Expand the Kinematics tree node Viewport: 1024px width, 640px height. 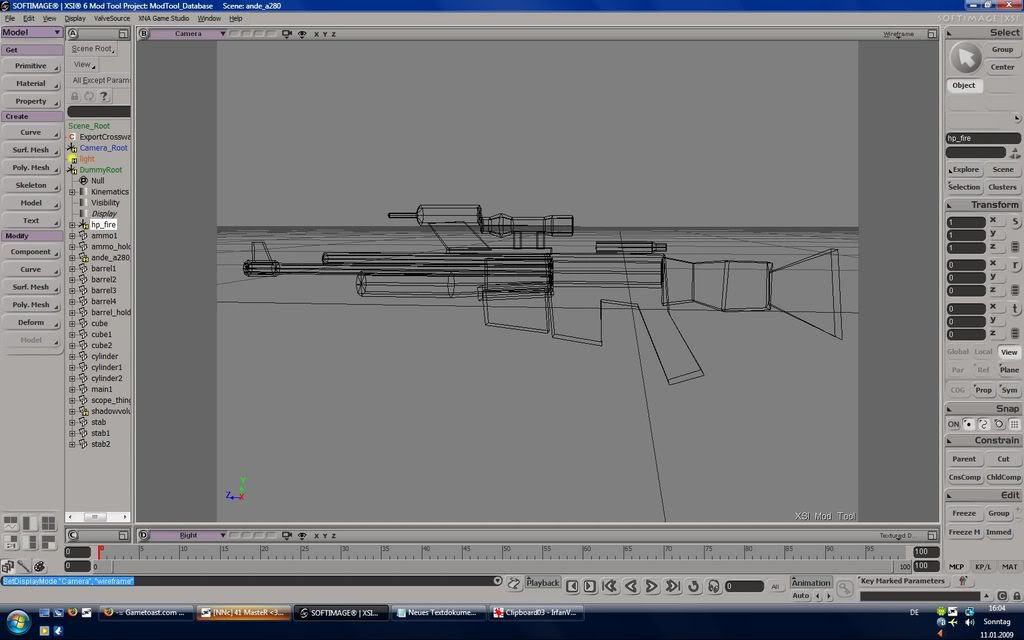click(72, 192)
